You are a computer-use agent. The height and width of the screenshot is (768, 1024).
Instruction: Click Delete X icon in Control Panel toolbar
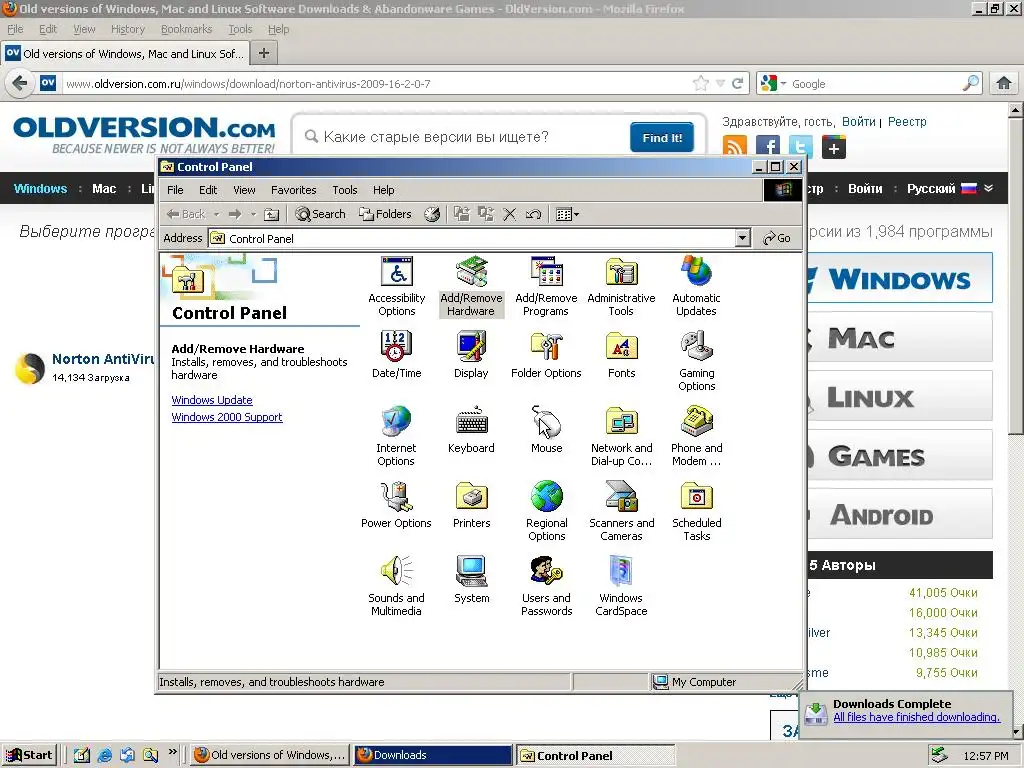pos(509,214)
